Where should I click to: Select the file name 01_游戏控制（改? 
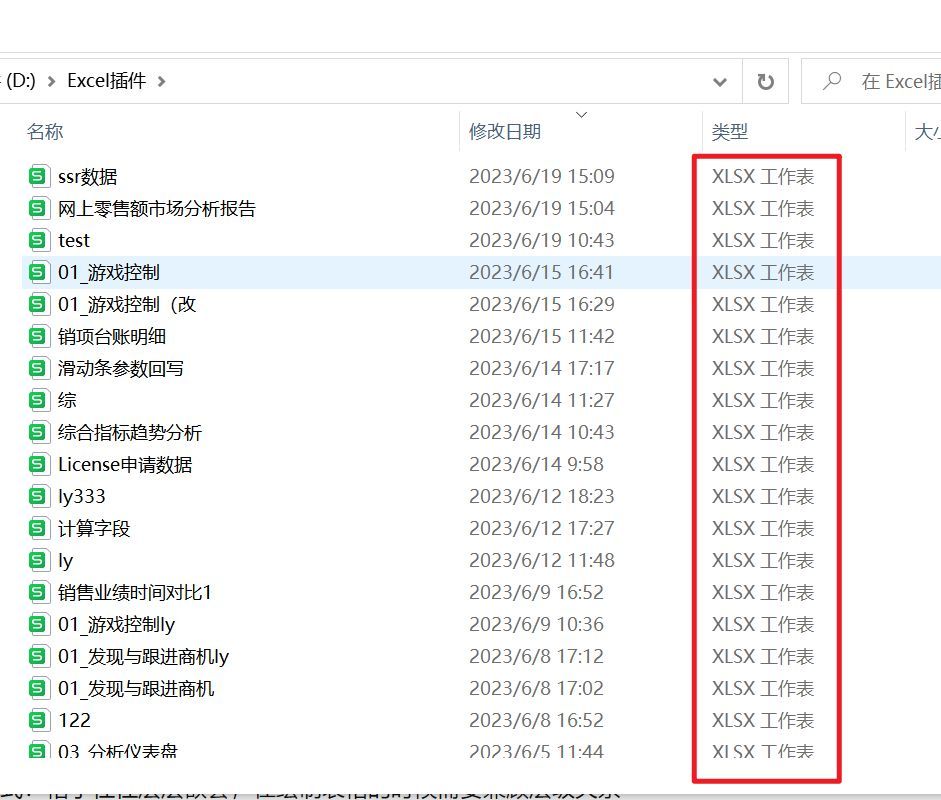point(127,304)
